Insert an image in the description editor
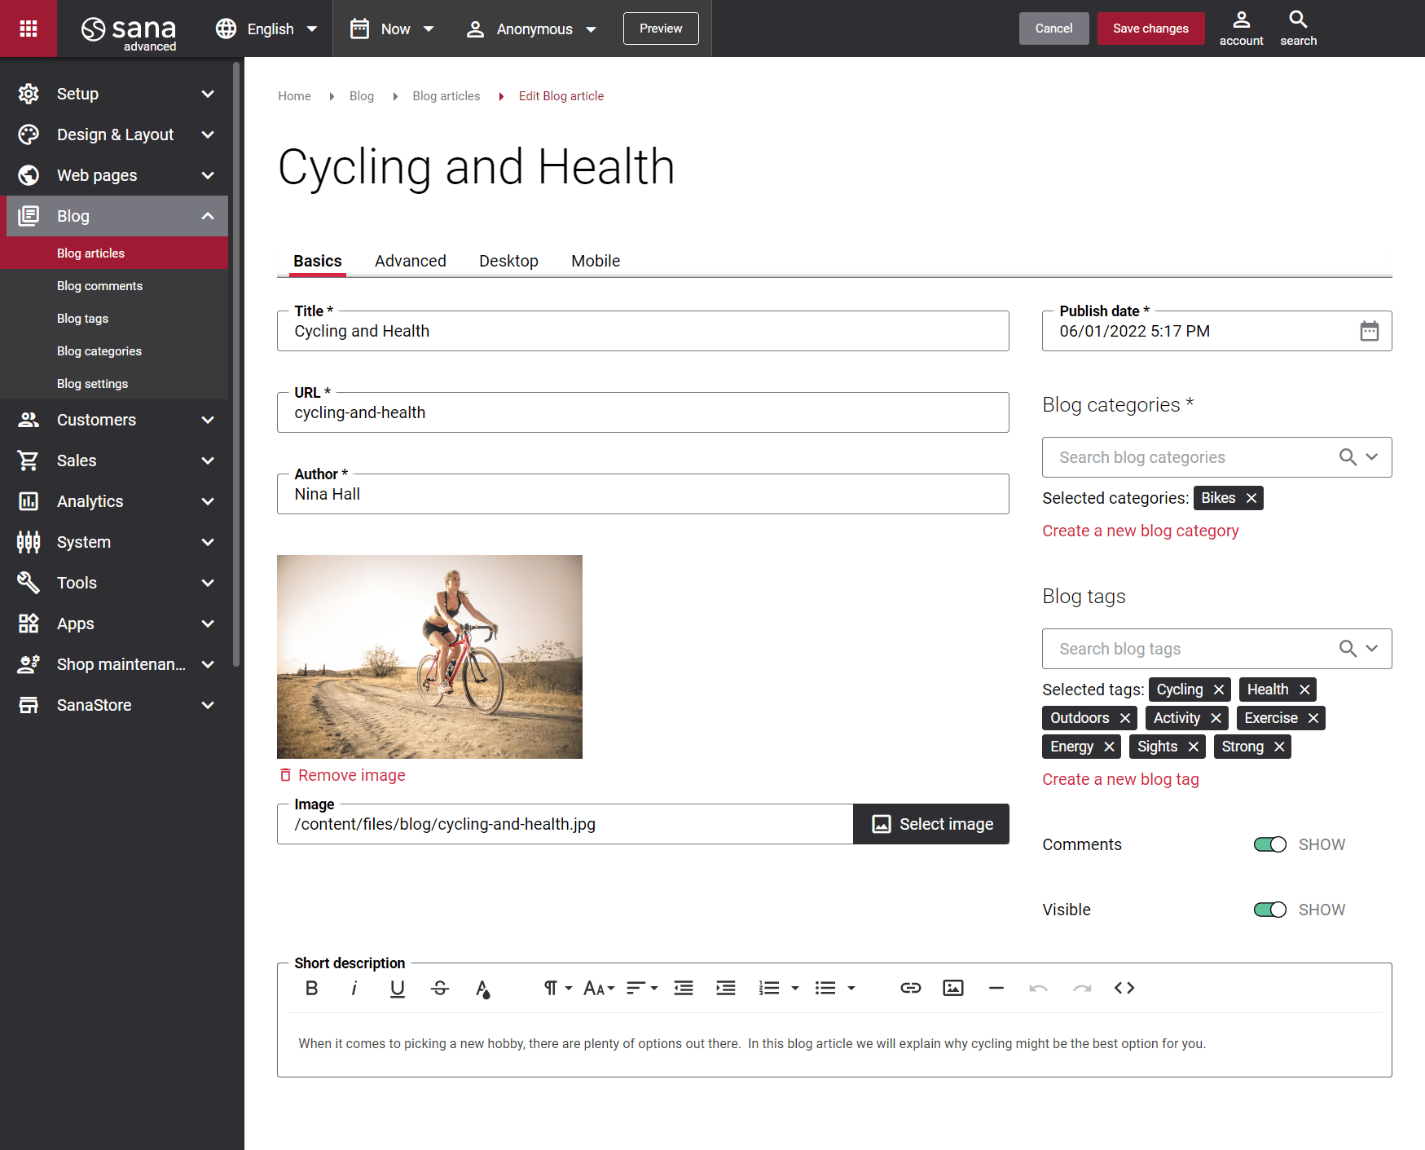Screen dimensions: 1425x1150 click(x=952, y=988)
